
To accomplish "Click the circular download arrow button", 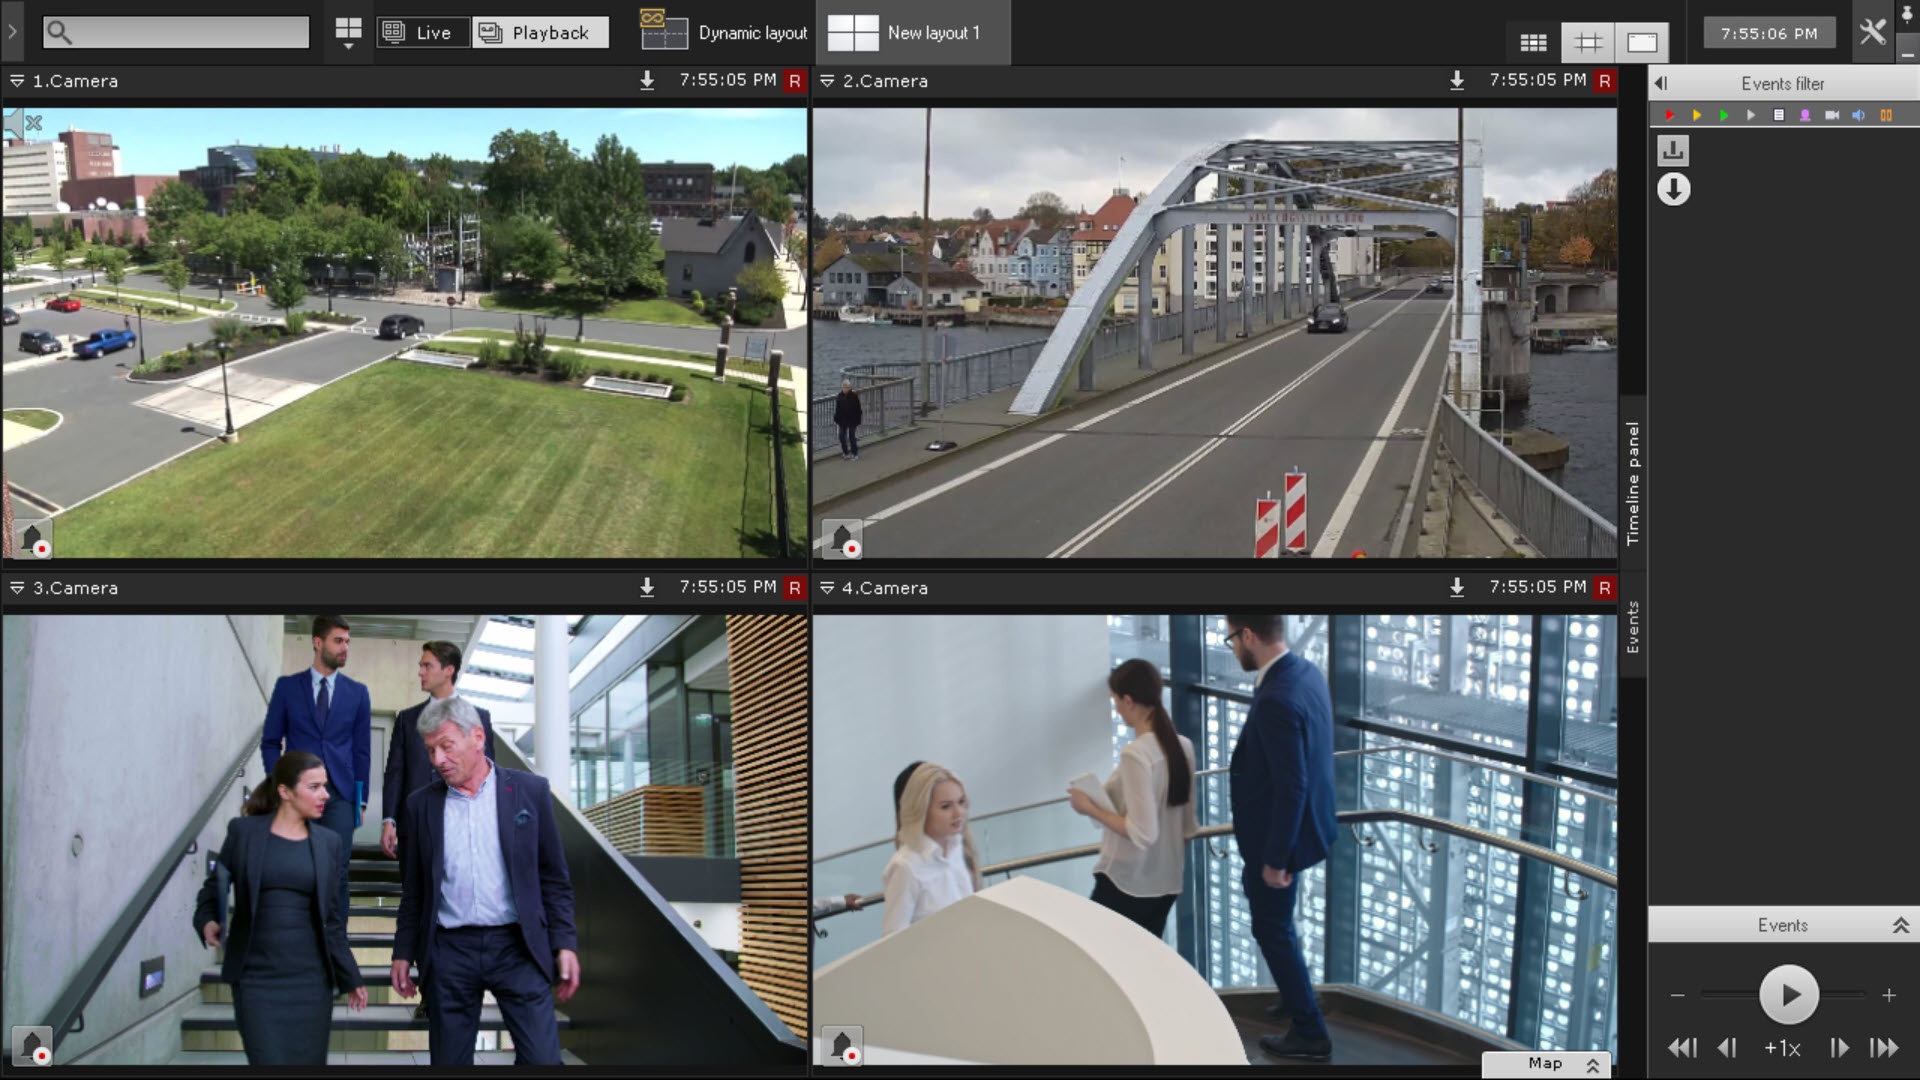I will 1673,189.
